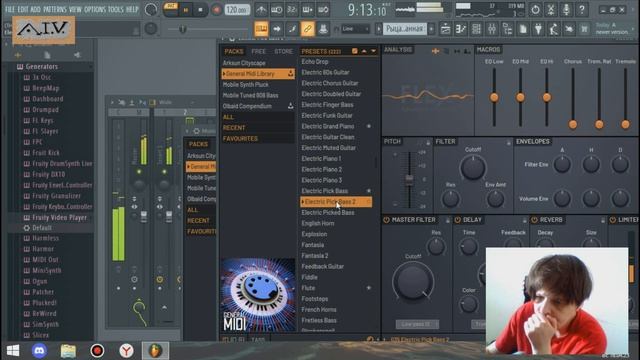
Task: Click the MASTER FILTER Cutoff knob
Action: 413,281
